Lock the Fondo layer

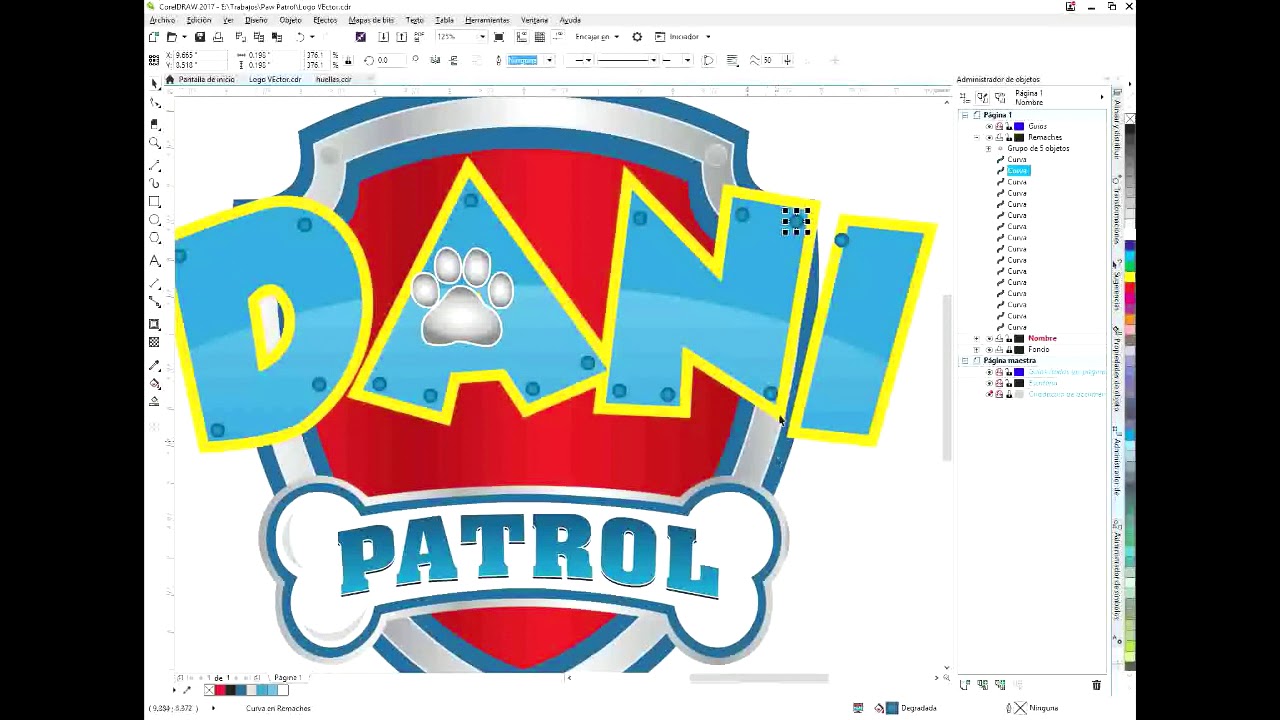[x=1009, y=349]
